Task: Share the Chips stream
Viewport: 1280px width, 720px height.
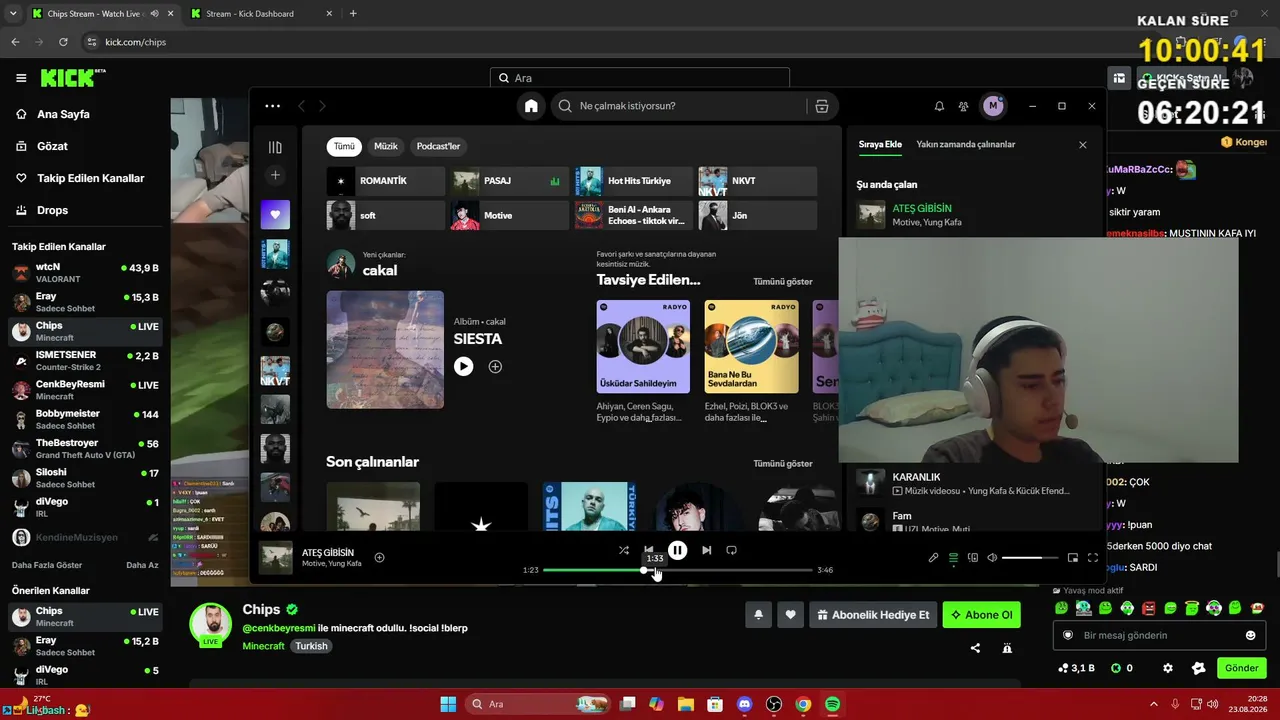Action: [x=975, y=648]
